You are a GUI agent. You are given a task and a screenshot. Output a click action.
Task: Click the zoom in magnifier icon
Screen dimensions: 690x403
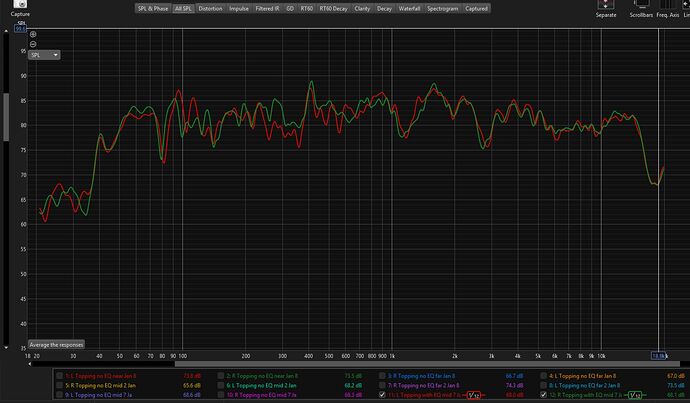point(33,34)
